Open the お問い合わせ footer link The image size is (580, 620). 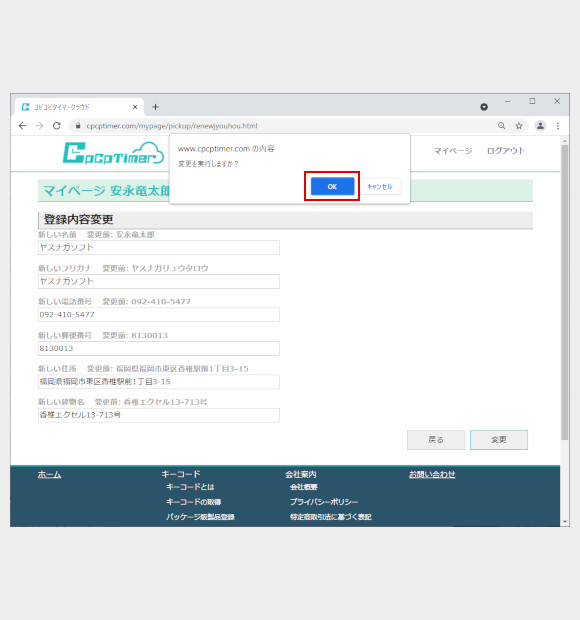tap(432, 474)
